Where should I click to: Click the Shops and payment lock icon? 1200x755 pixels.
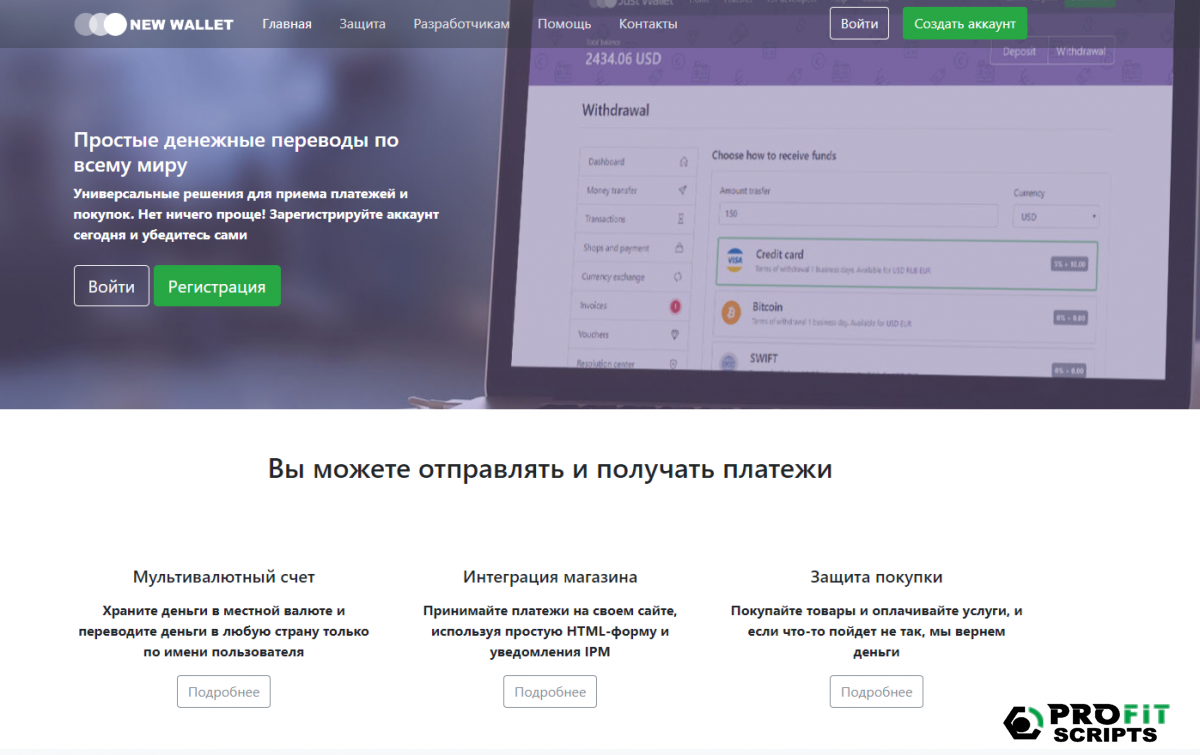(x=679, y=248)
